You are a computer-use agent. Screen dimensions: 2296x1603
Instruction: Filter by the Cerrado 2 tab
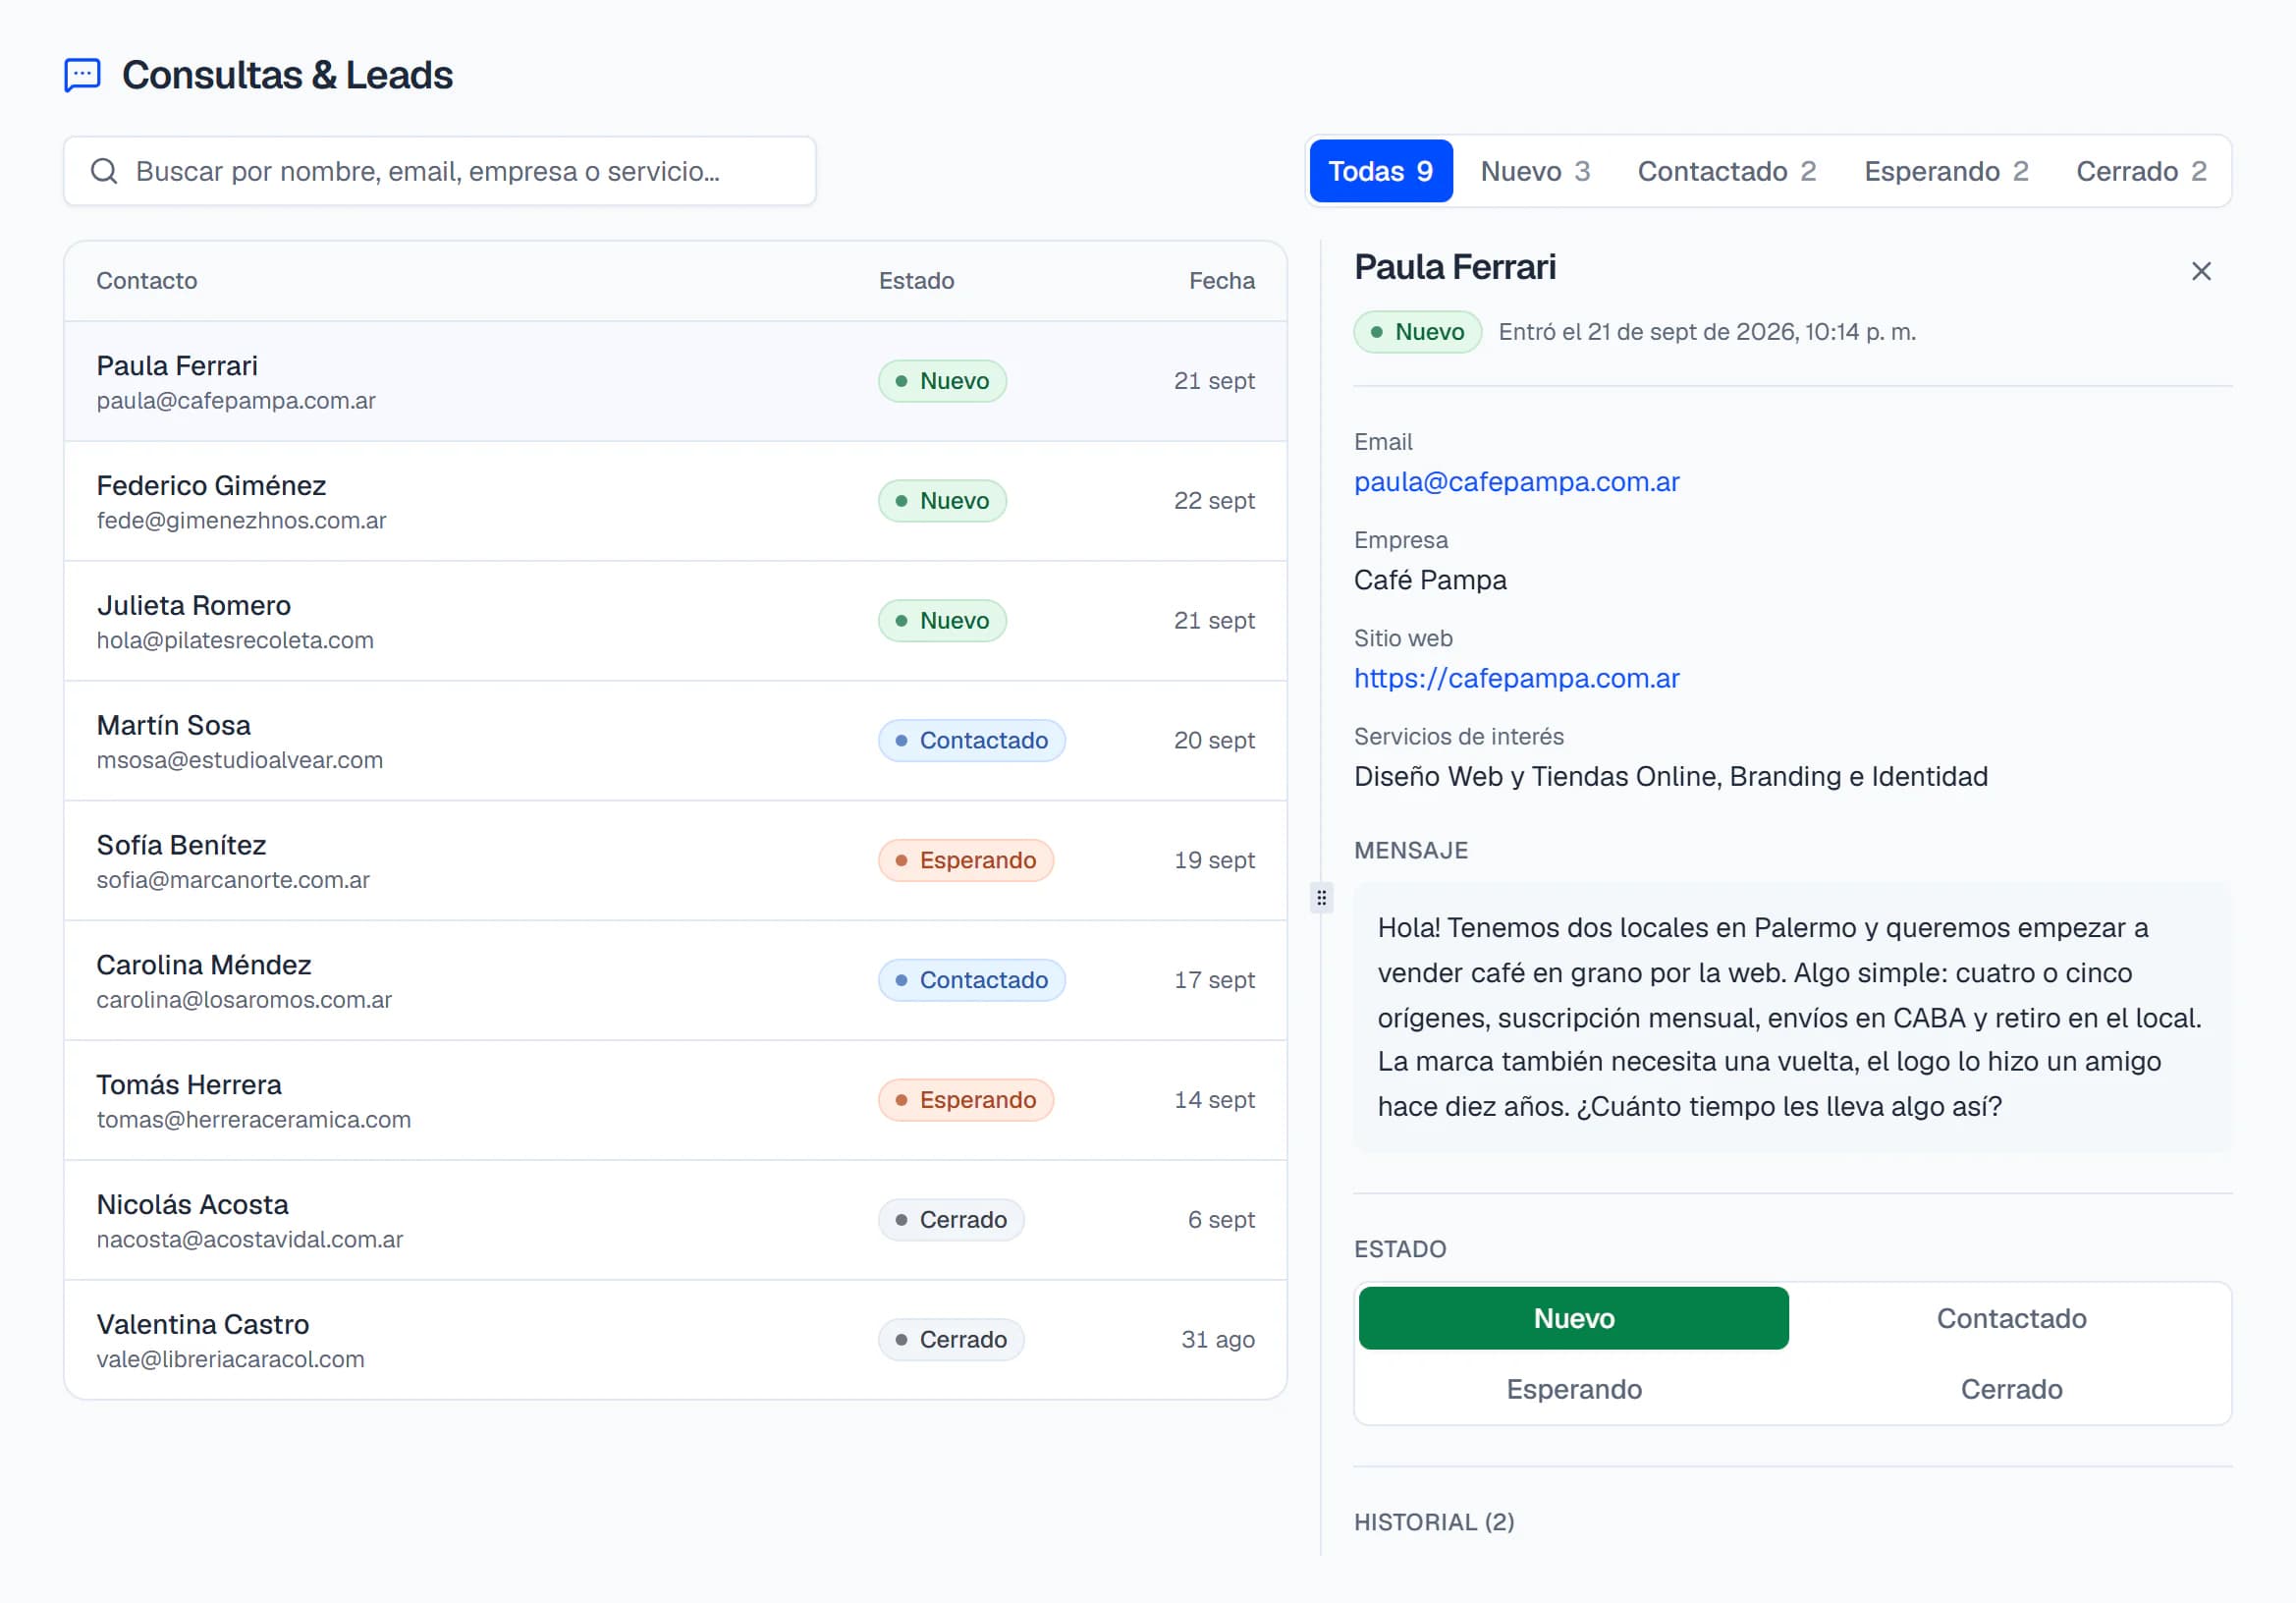(x=2141, y=171)
